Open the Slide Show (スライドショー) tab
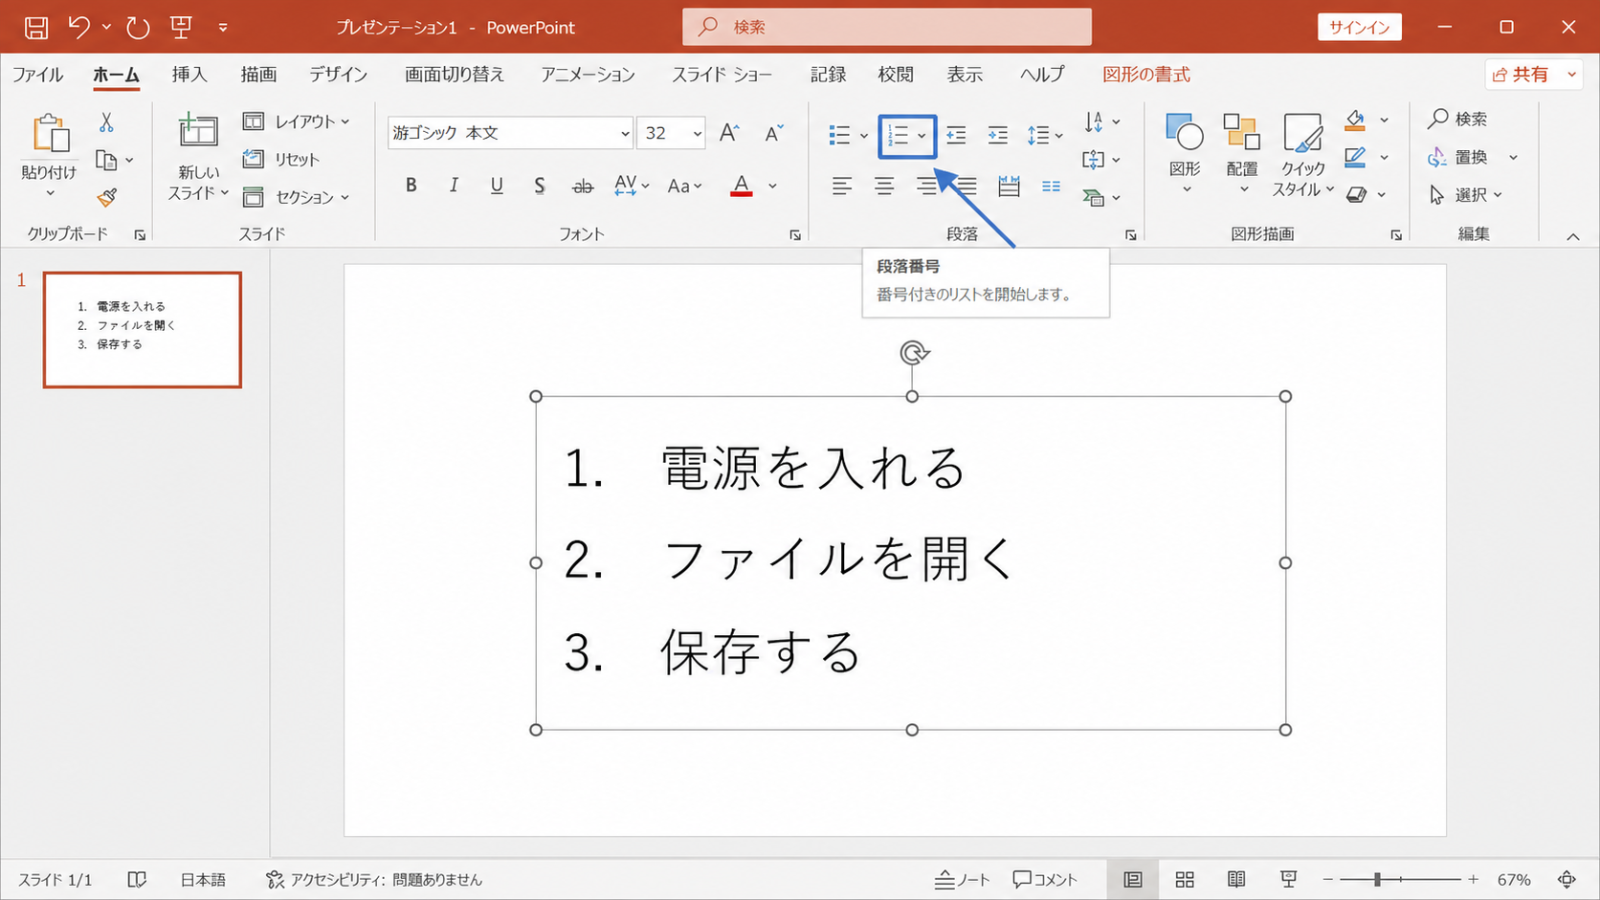Image resolution: width=1600 pixels, height=900 pixels. click(x=721, y=75)
